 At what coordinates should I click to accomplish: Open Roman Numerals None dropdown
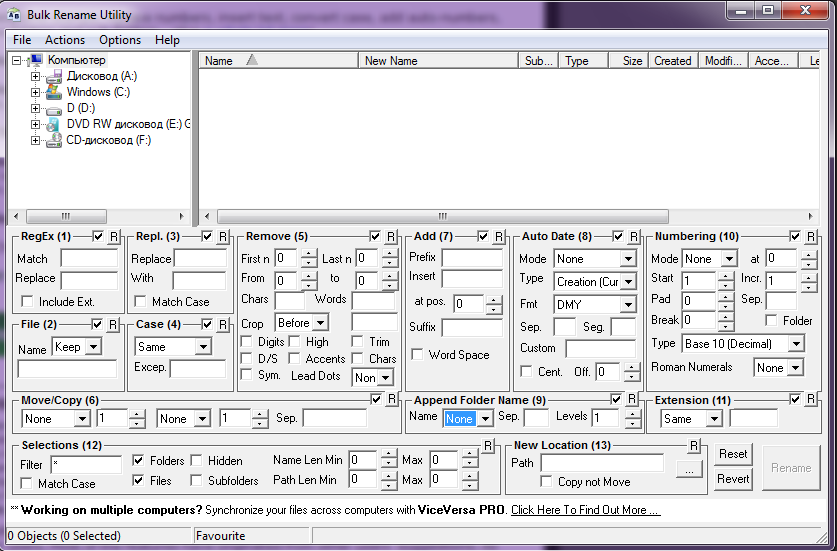(x=795, y=368)
